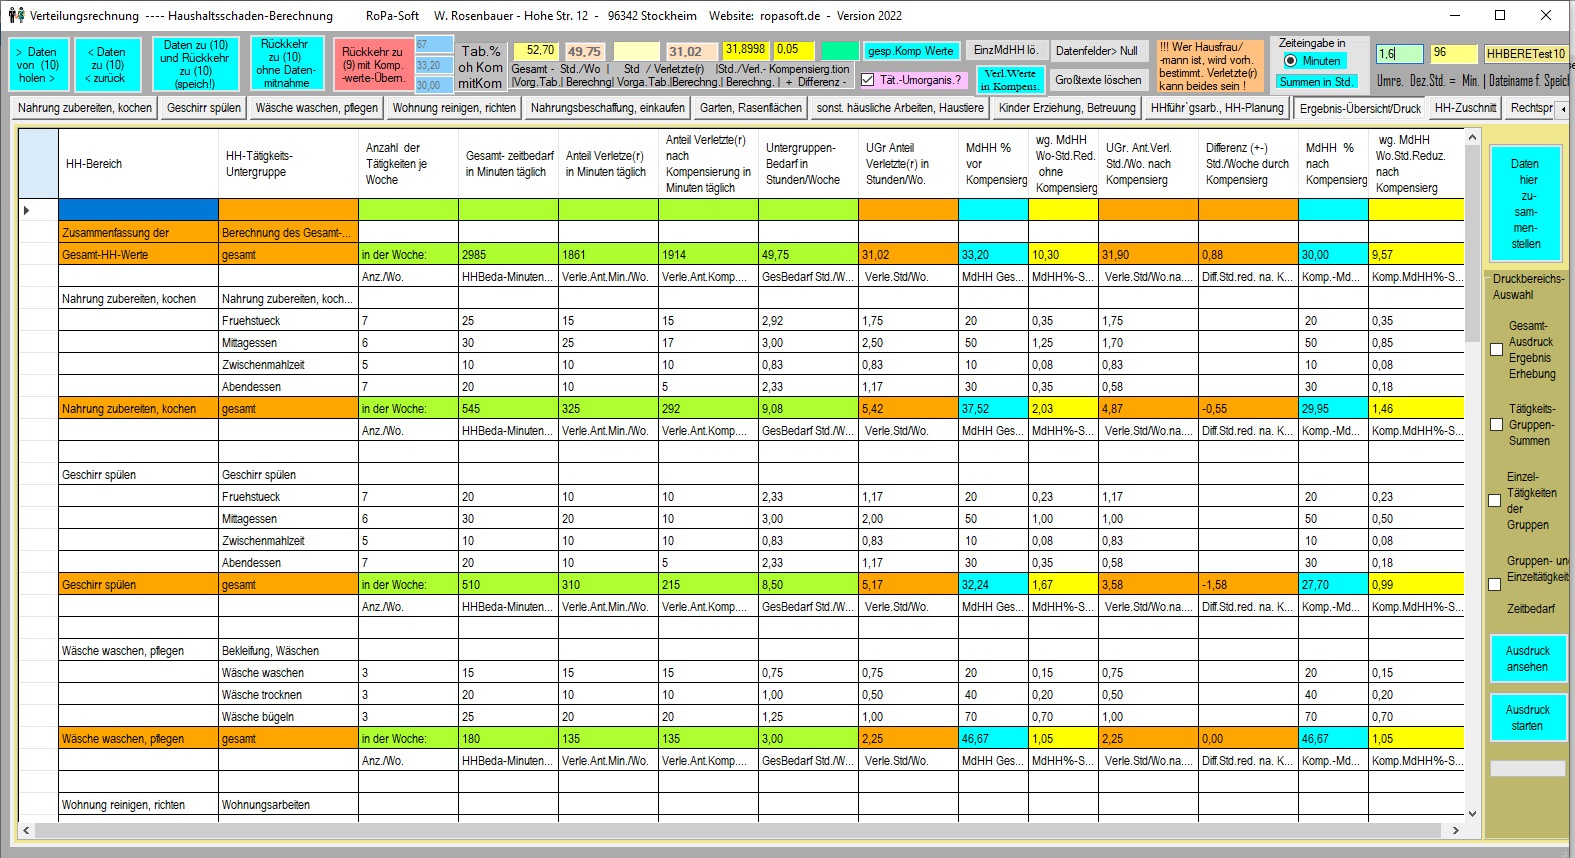The width and height of the screenshot is (1575, 858).
Task: Click the row selector arrow in the grid
Action: click(x=27, y=210)
